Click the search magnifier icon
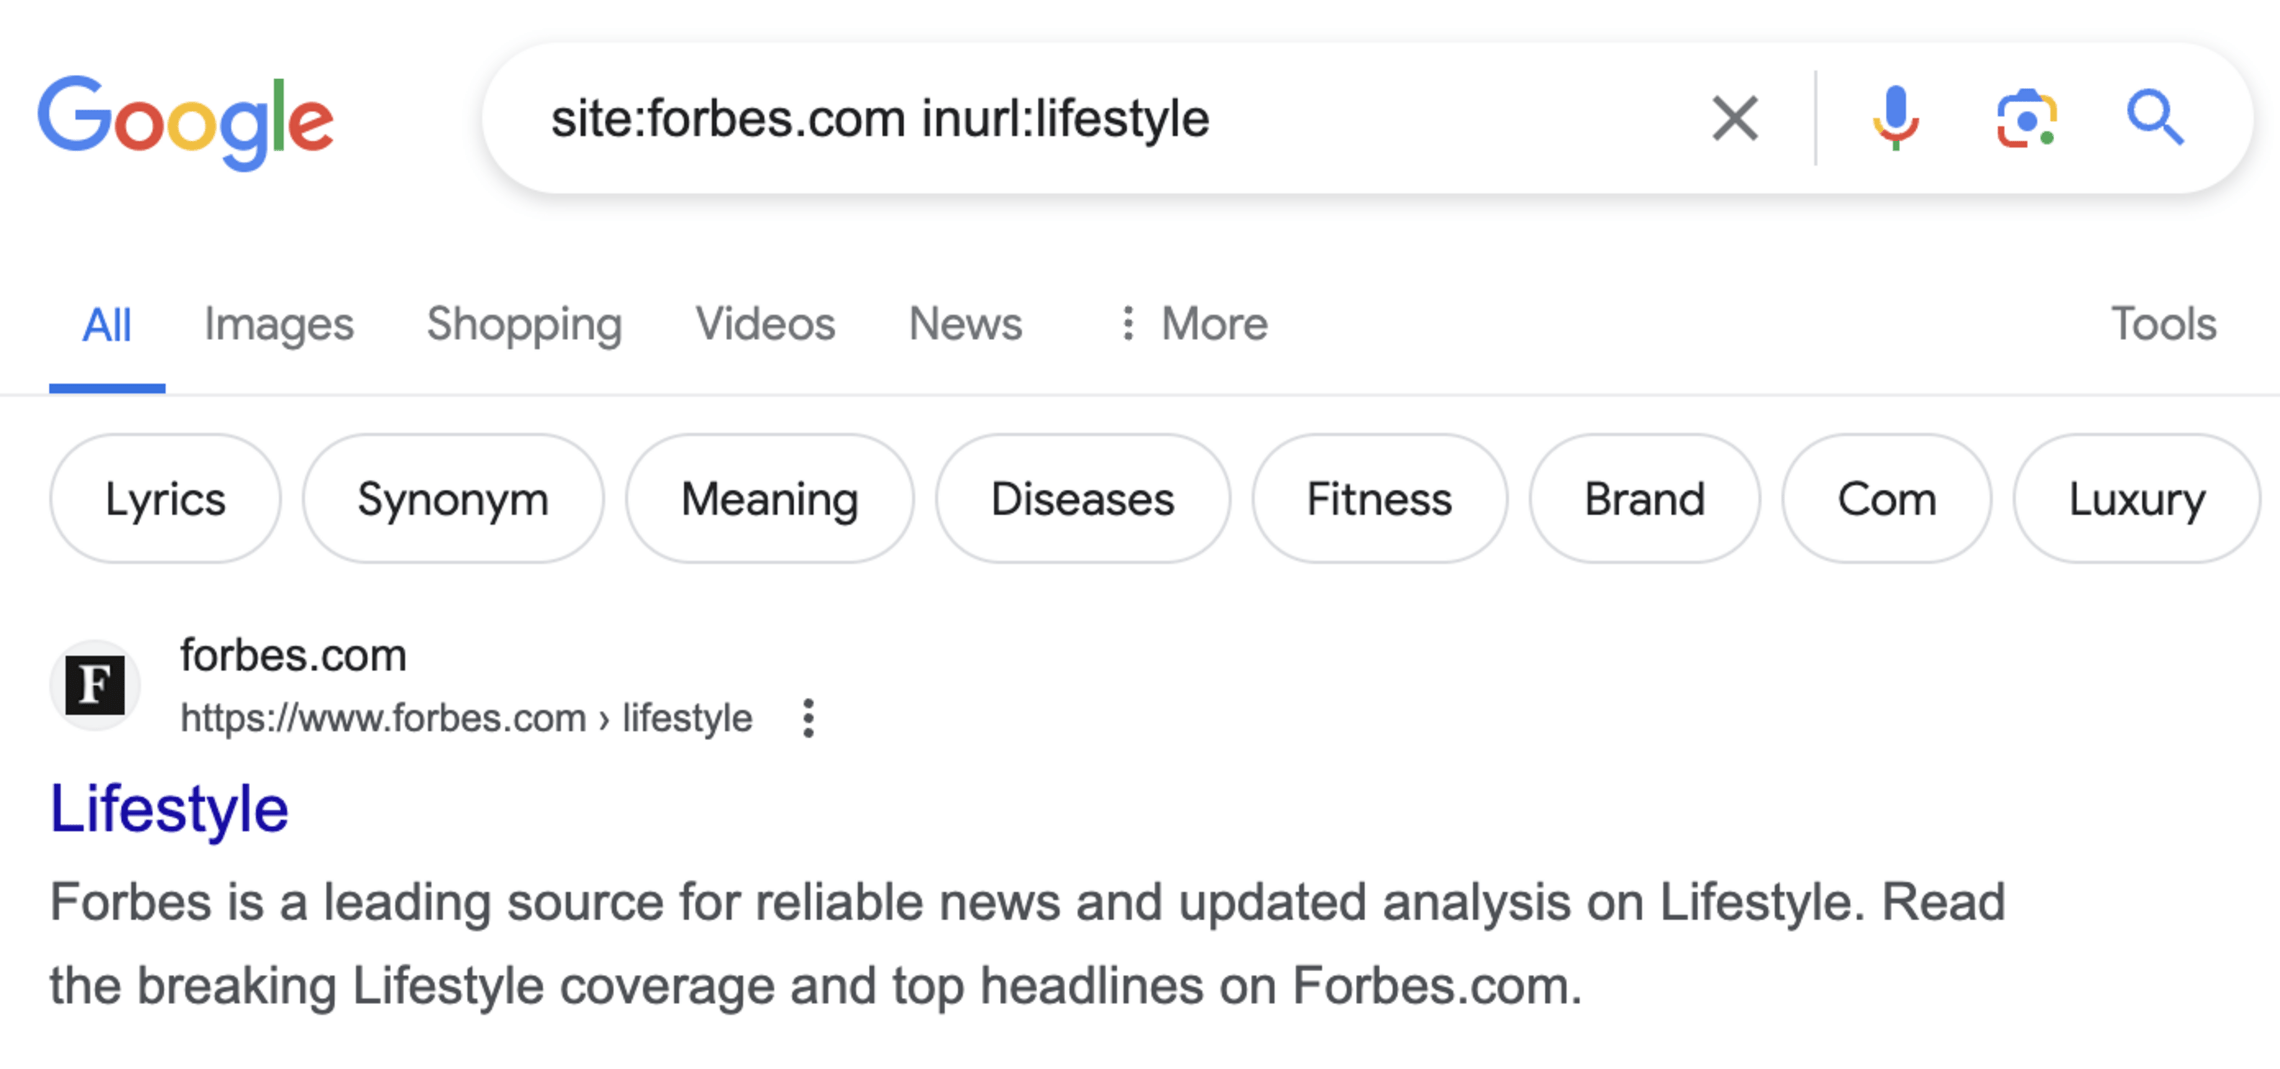The height and width of the screenshot is (1069, 2280). click(x=2155, y=119)
